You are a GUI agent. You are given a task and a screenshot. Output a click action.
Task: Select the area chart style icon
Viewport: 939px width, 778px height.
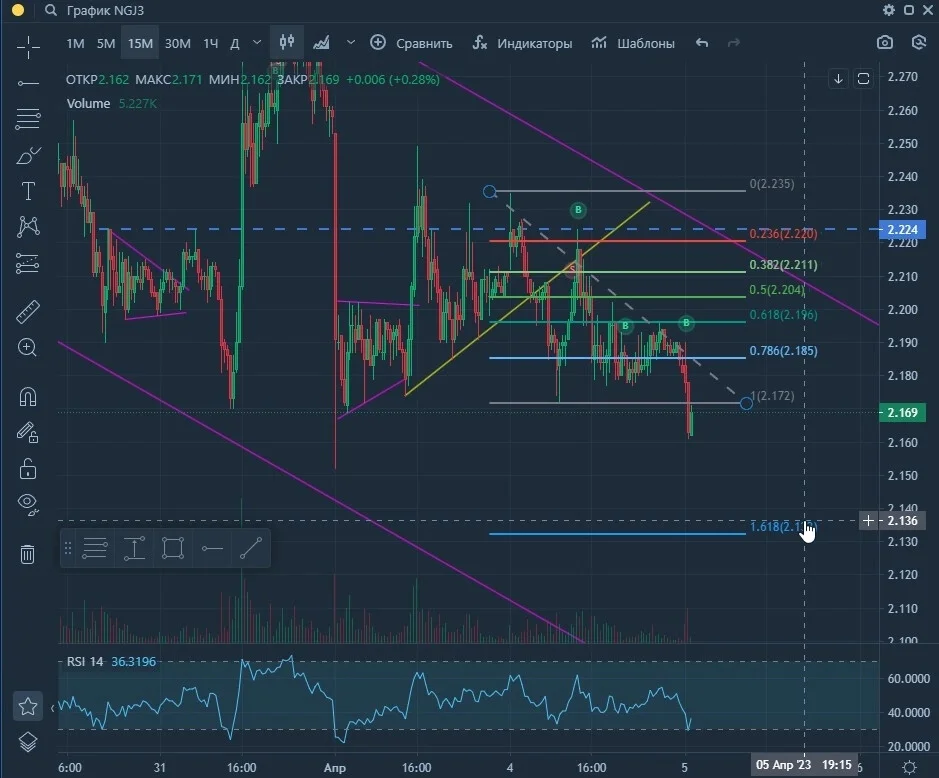[x=321, y=43]
